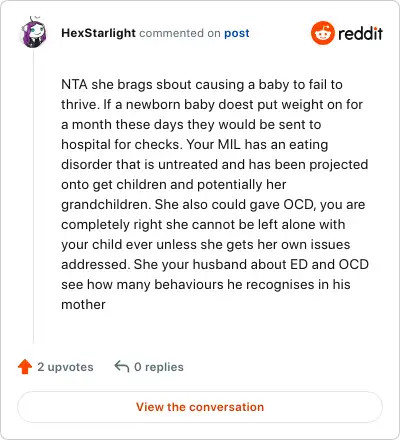This screenshot has height=440, width=400.
Task: Click the line "see how many behaviours he recognises"
Action: coord(206,285)
